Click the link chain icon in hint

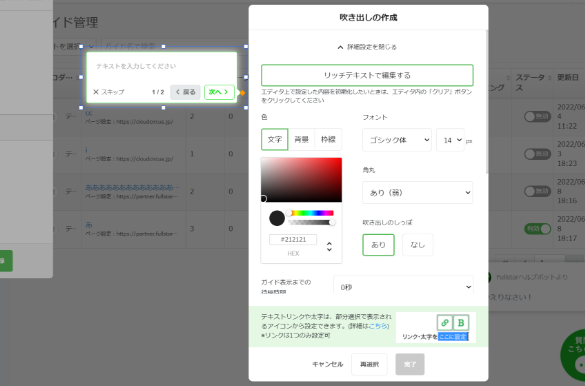click(445, 323)
